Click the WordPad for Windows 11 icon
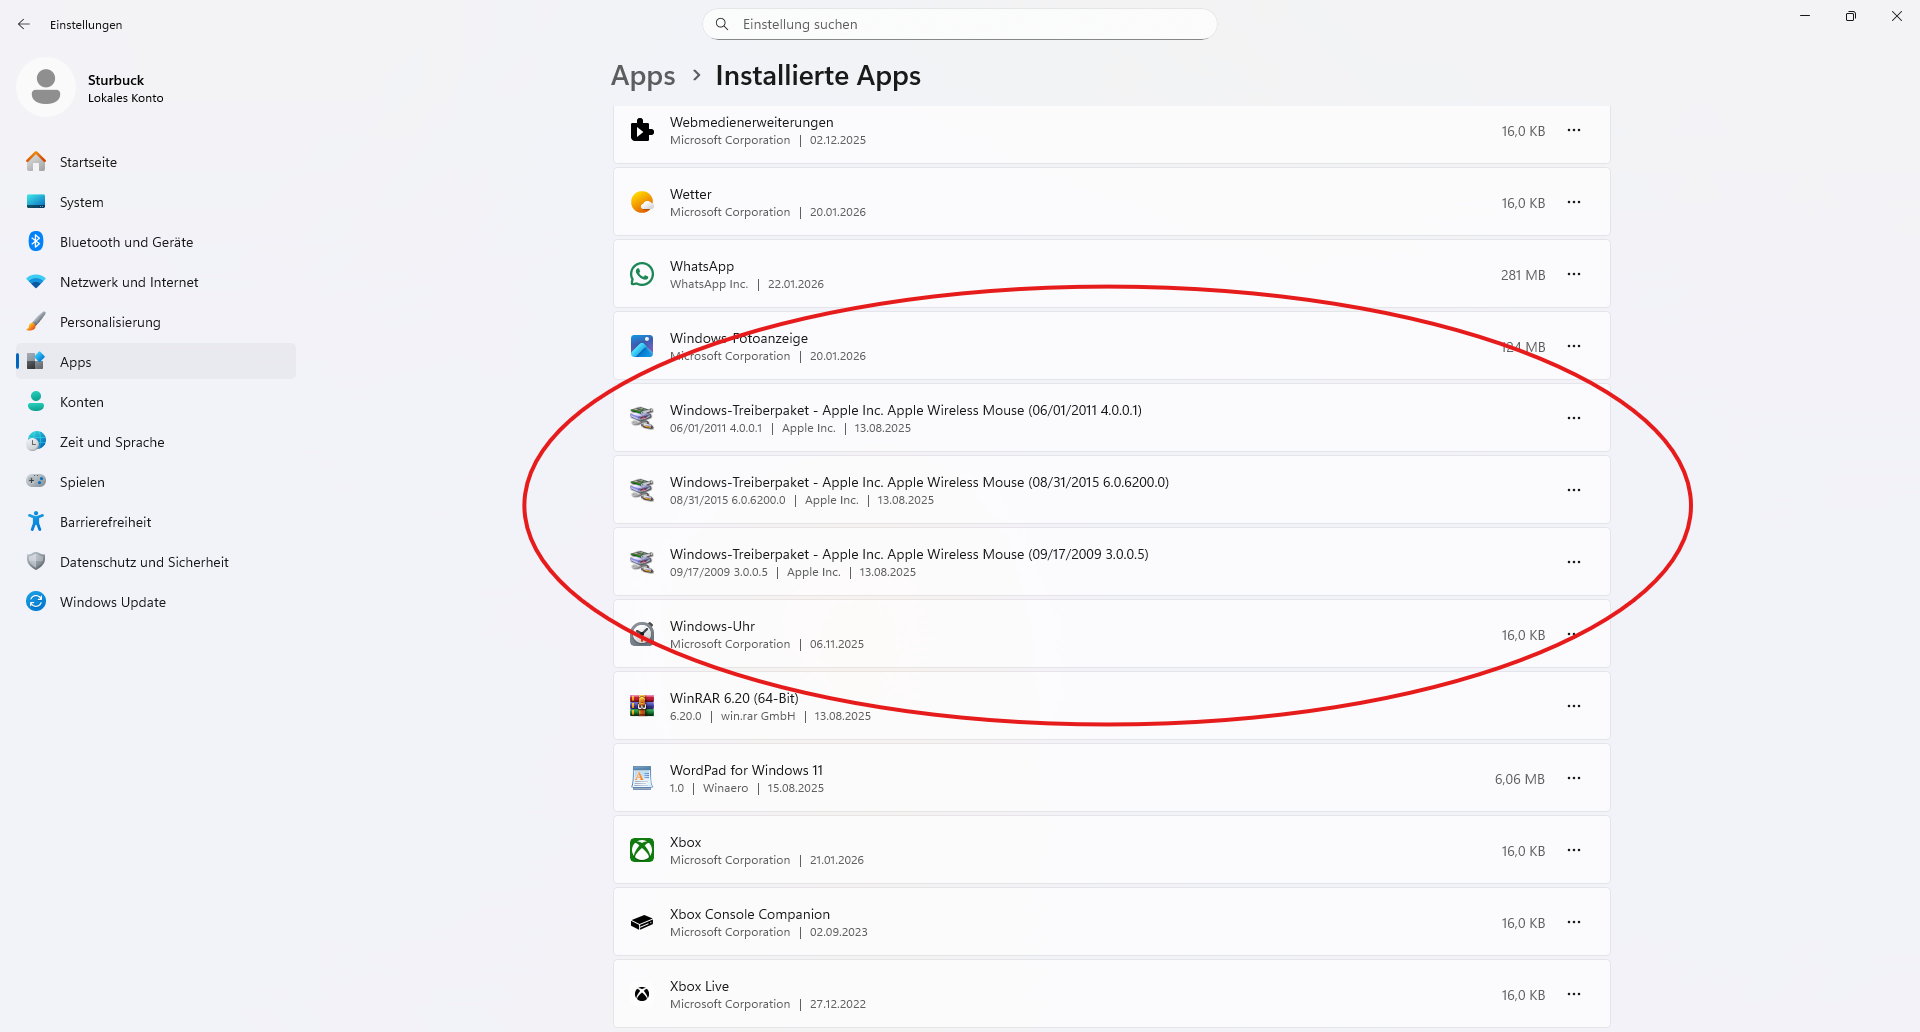The image size is (1920, 1032). (642, 778)
